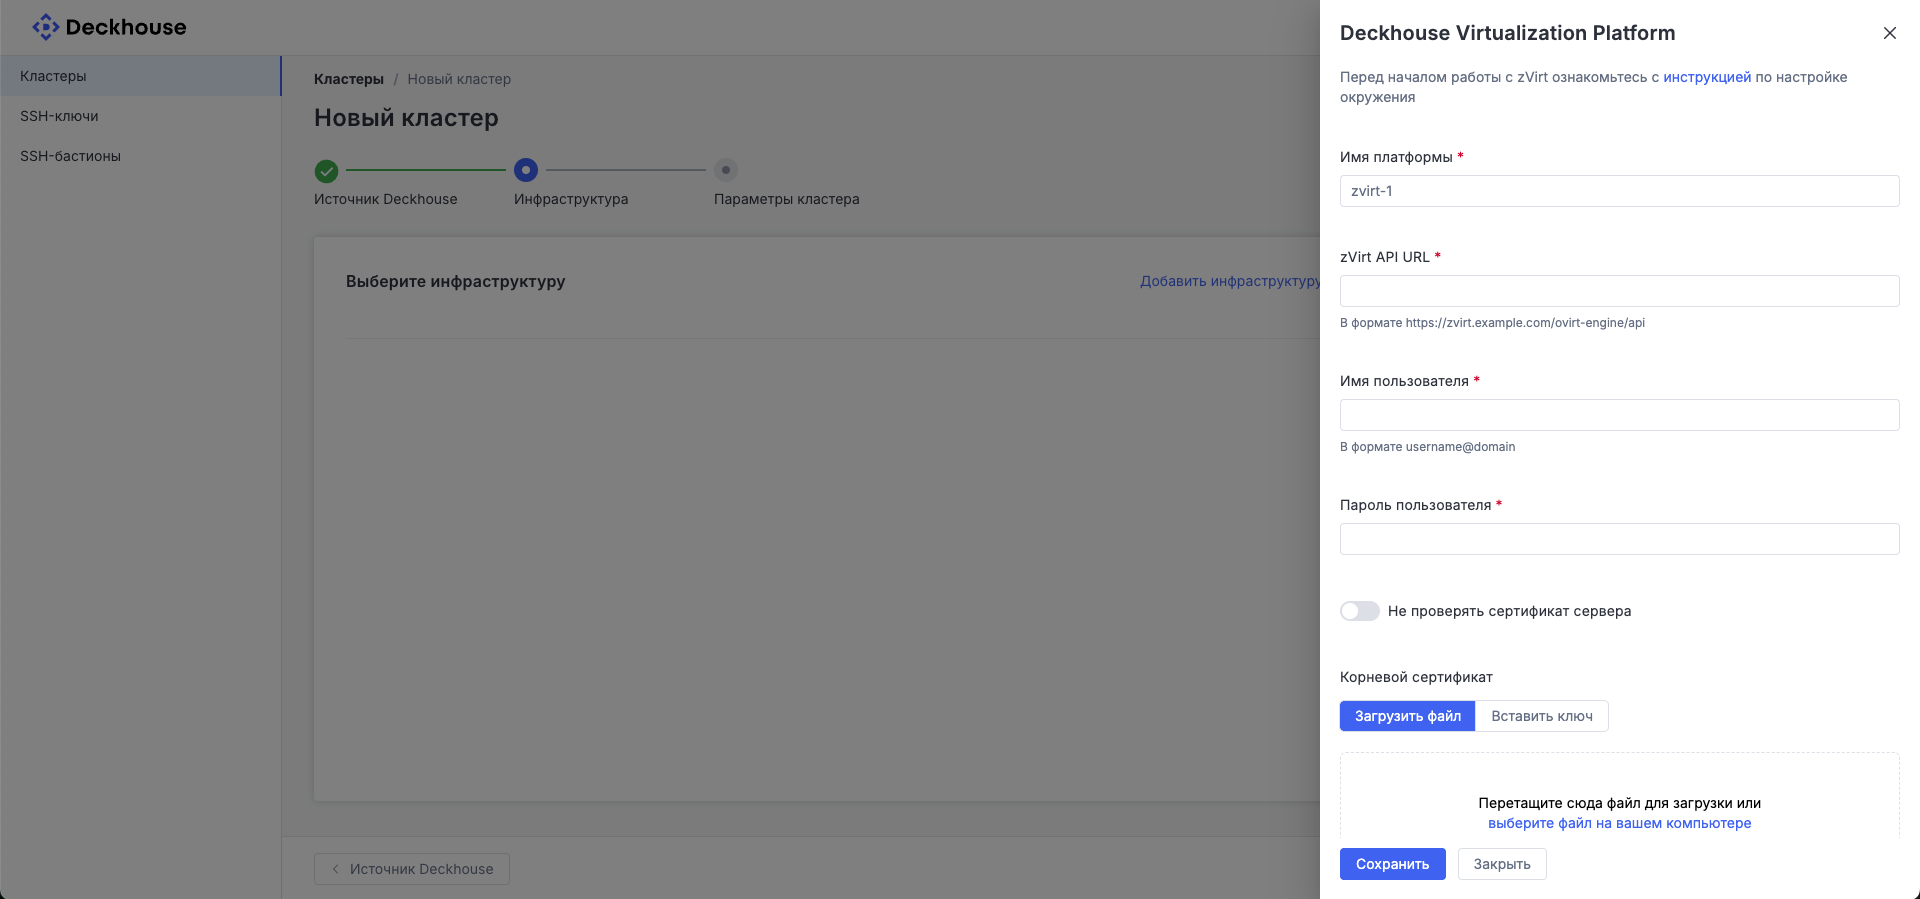Click the Инфраструктура step label
1920x899 pixels.
click(571, 199)
